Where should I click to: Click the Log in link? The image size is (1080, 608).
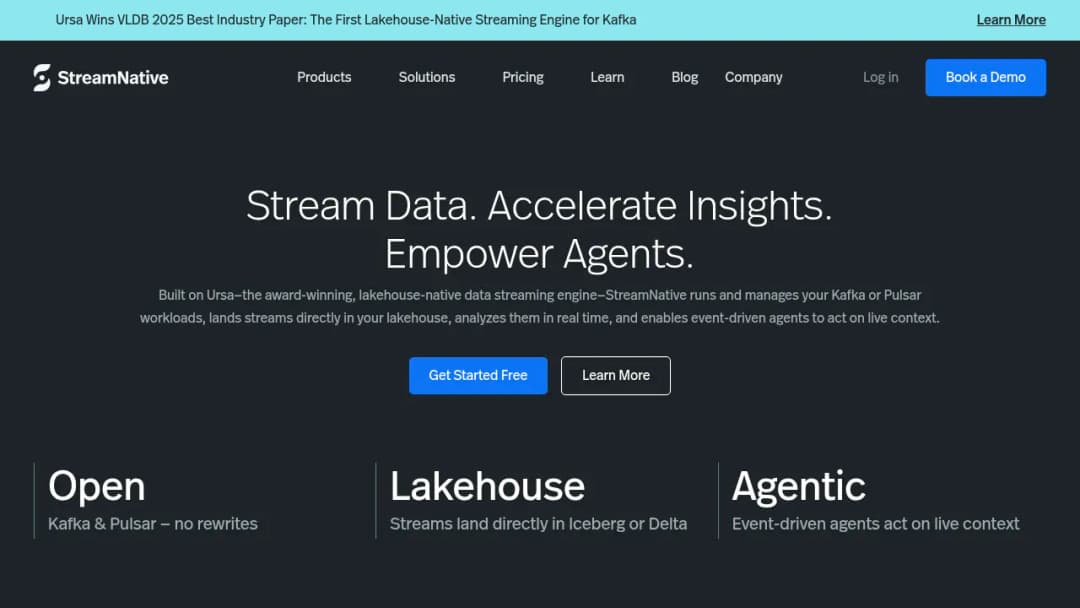click(x=880, y=77)
